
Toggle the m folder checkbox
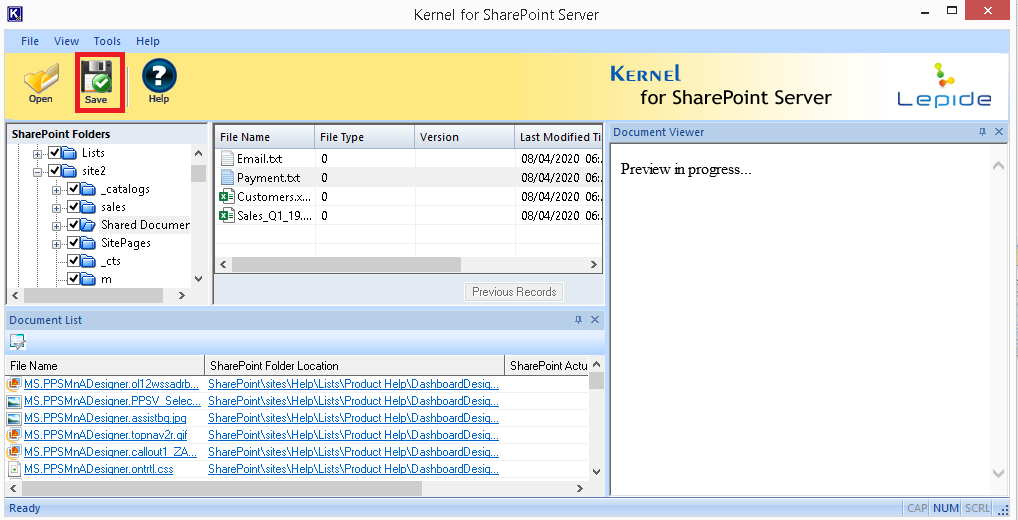coord(73,279)
